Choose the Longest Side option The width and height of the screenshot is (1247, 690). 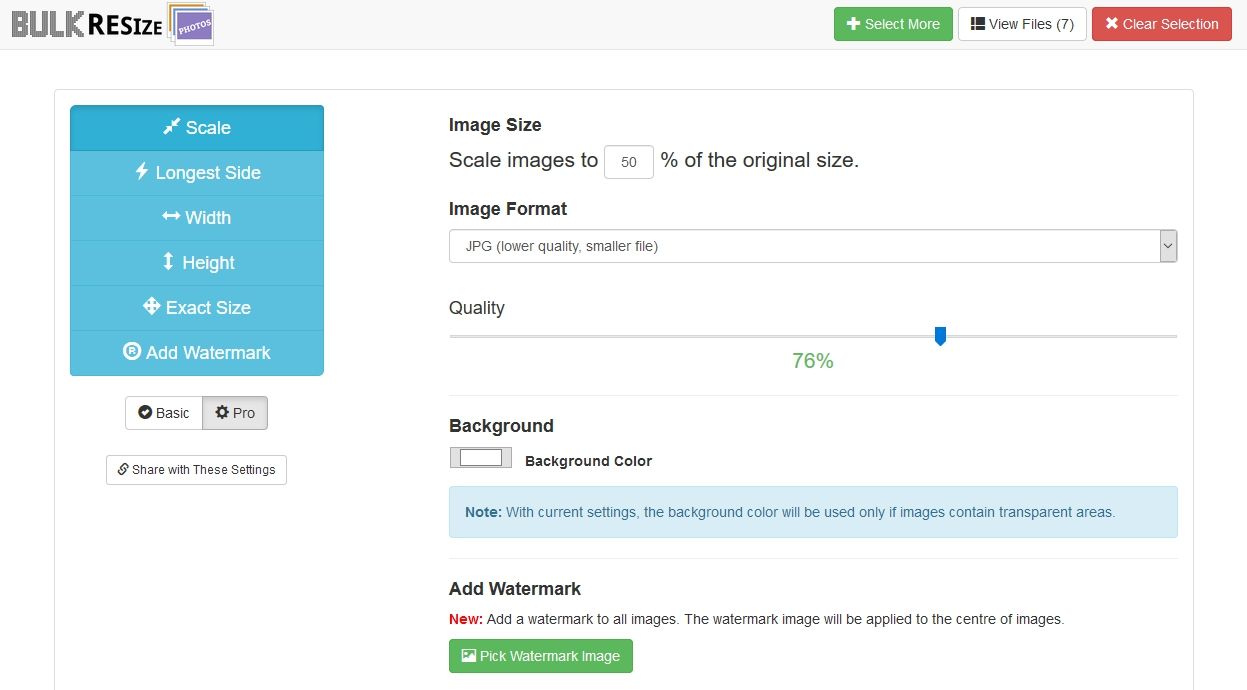197,173
